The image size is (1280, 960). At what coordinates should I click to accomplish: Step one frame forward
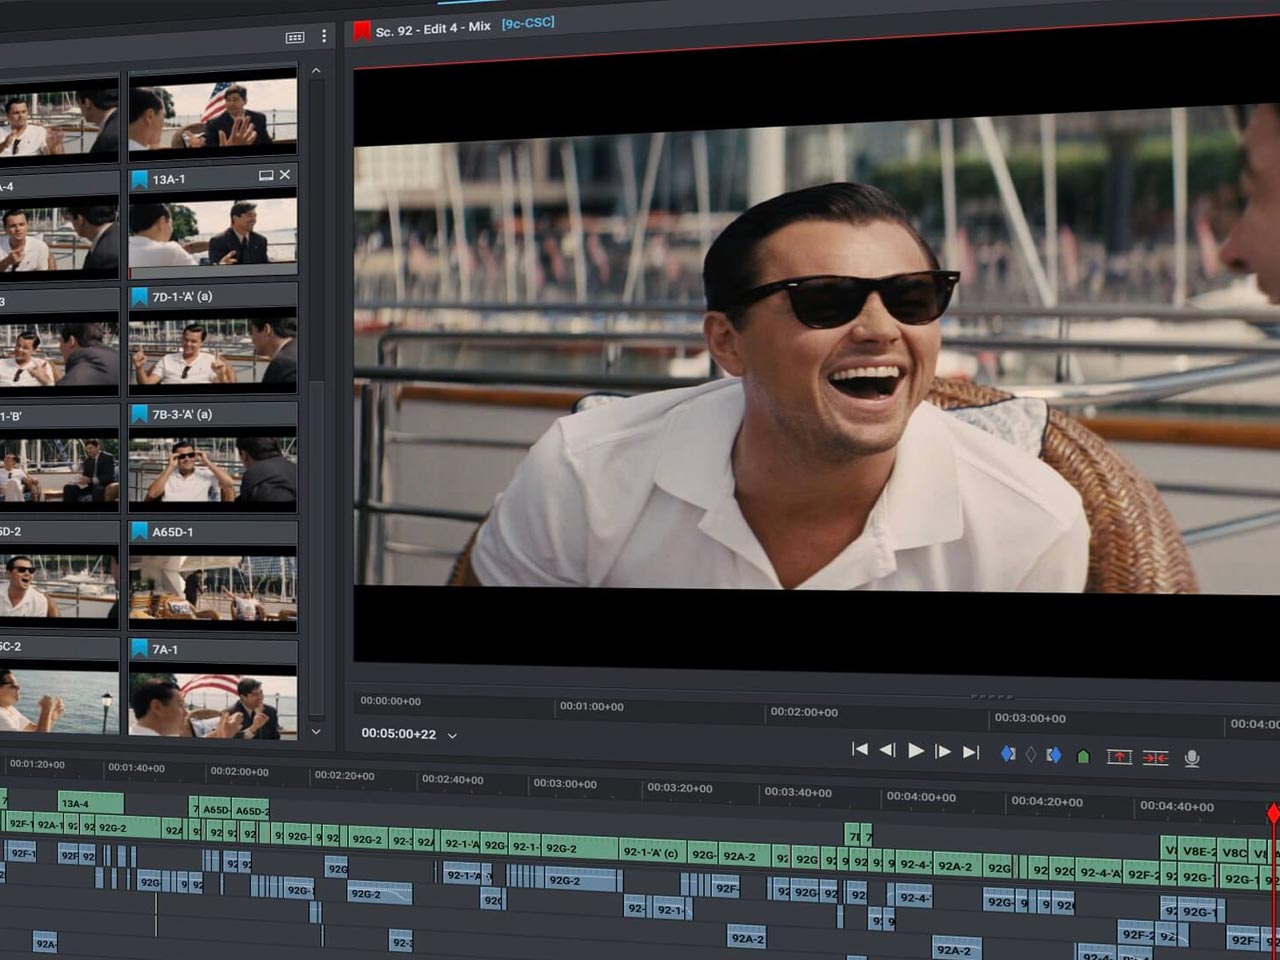coord(942,751)
